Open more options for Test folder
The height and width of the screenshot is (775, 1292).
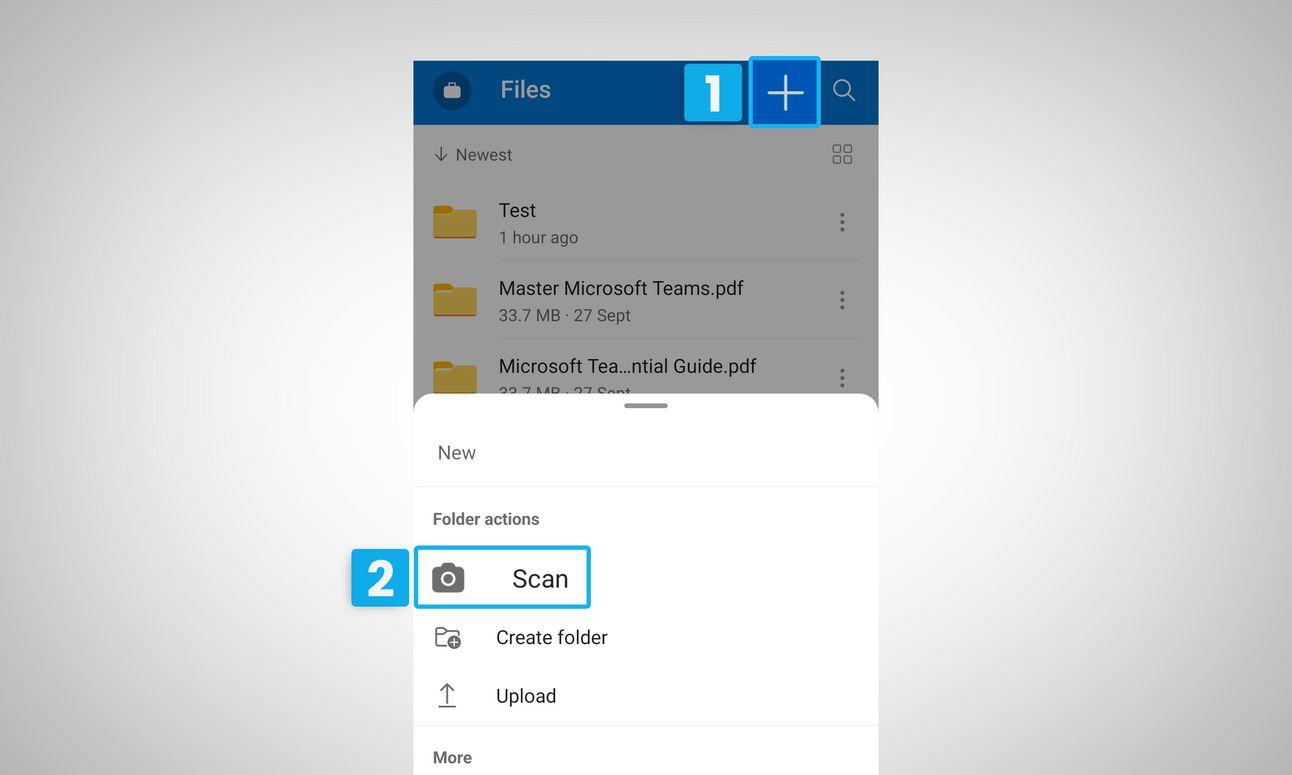[x=842, y=222]
